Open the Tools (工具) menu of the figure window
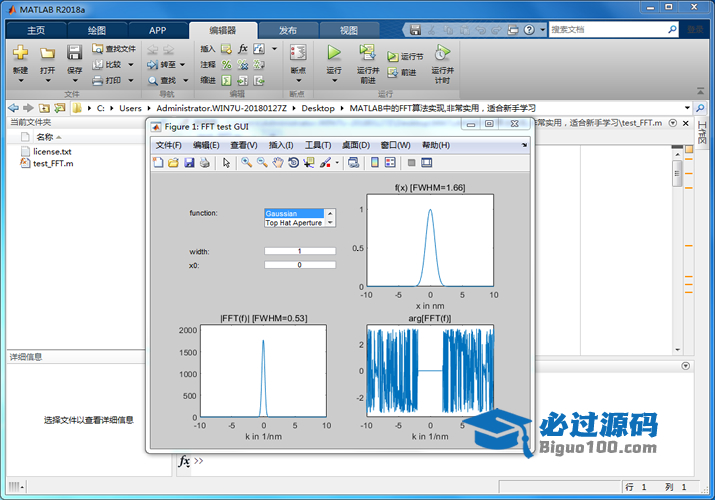 pos(318,145)
